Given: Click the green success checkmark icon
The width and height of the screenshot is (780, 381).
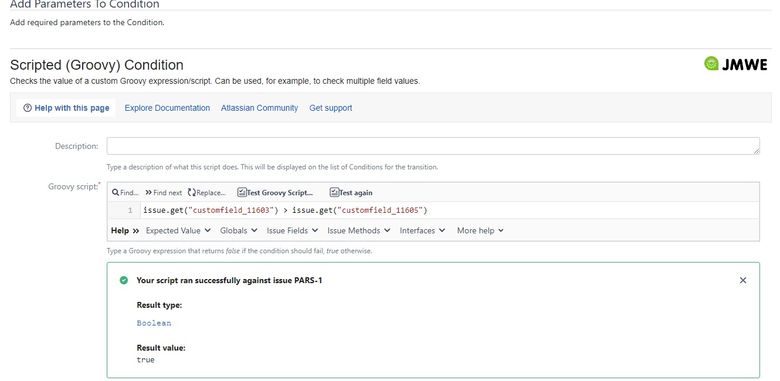Looking at the screenshot, I should coord(124,281).
